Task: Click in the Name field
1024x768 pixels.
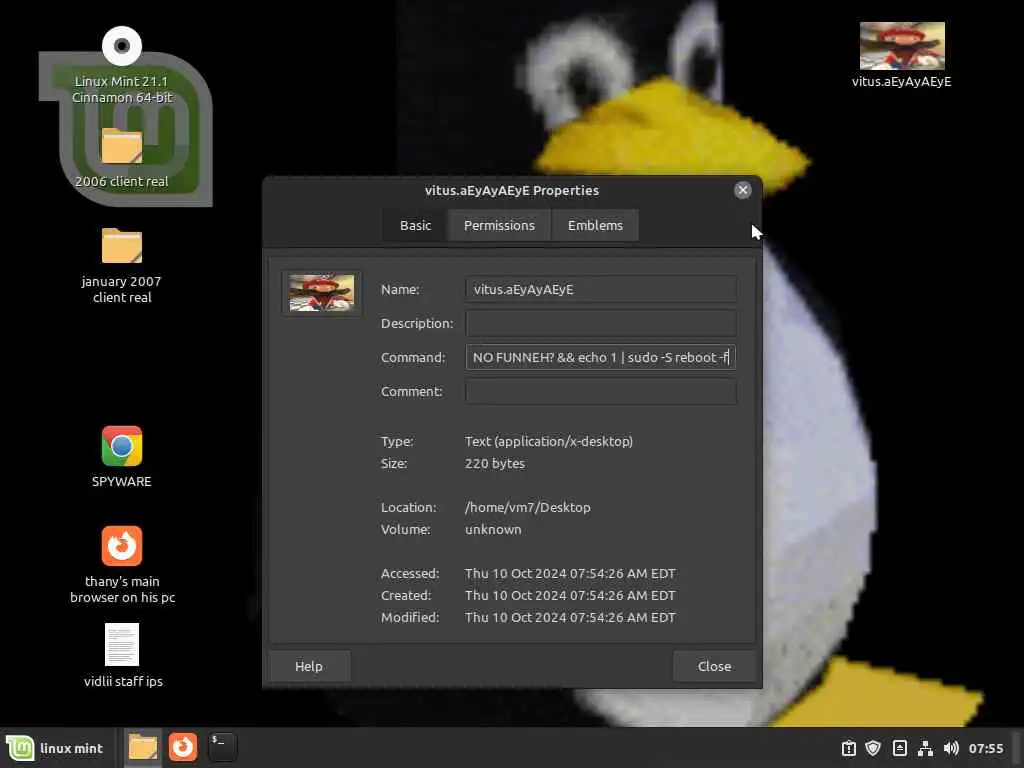Action: tap(600, 289)
